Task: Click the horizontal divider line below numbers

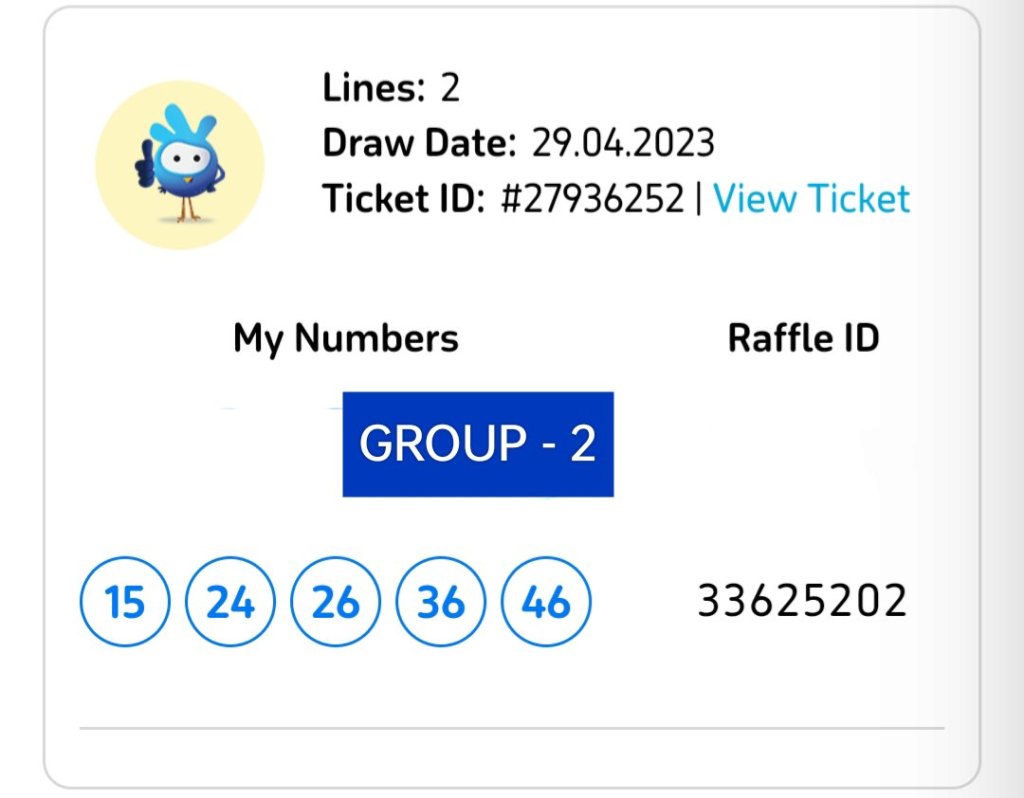Action: tap(511, 729)
